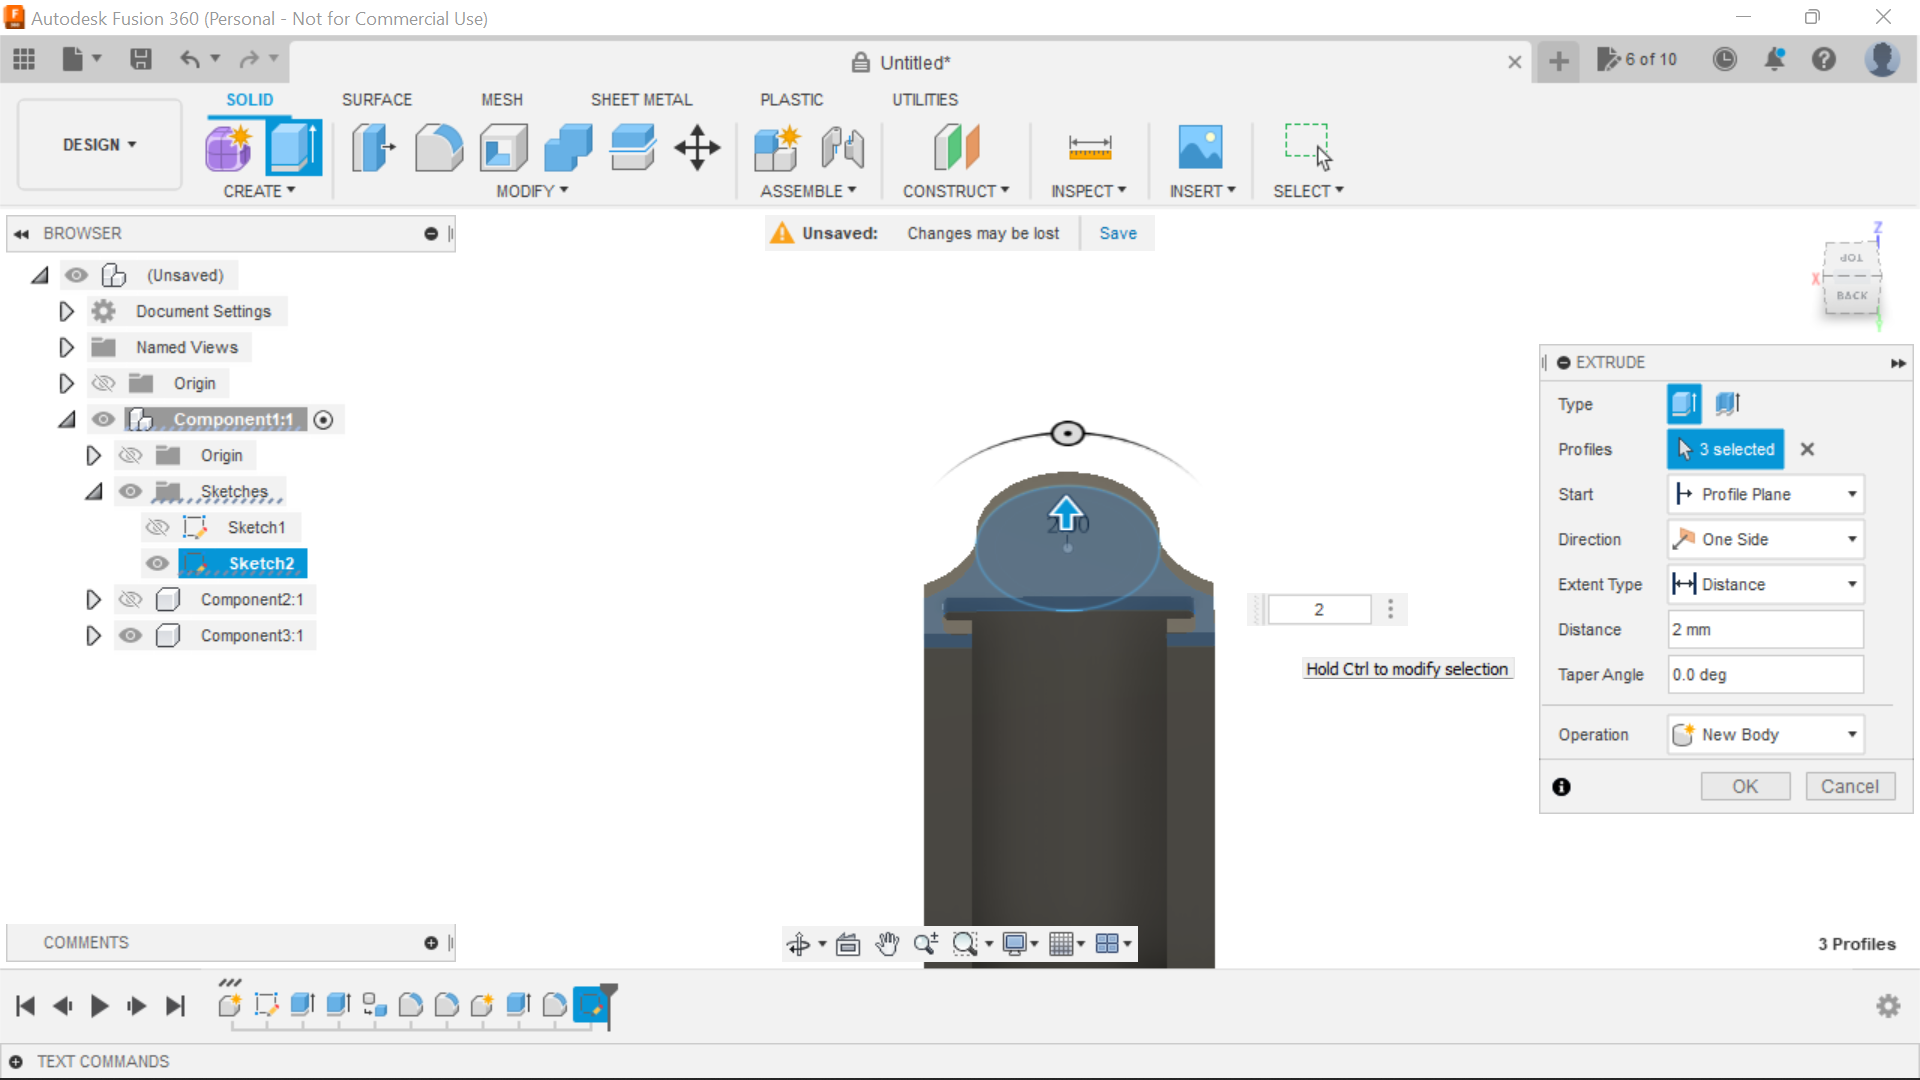Screen dimensions: 1920x1080
Task: Launch the Measure tool under Inspect
Action: [1089, 147]
